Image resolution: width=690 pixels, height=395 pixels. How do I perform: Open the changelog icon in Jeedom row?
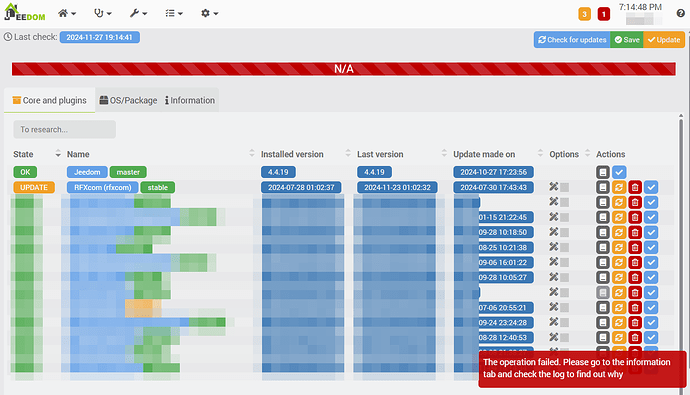[x=603, y=172]
